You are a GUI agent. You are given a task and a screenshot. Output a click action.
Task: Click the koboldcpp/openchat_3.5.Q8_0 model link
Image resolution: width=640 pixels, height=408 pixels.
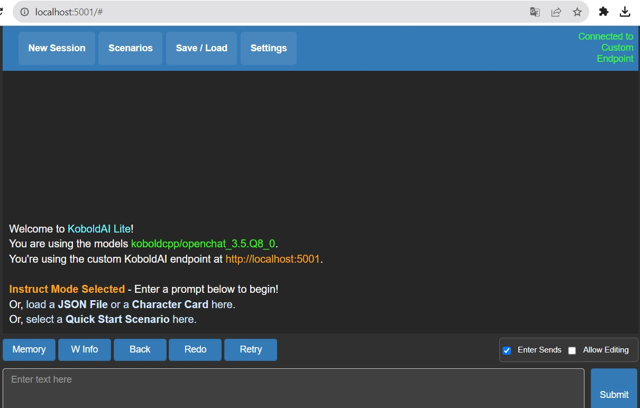click(x=203, y=244)
